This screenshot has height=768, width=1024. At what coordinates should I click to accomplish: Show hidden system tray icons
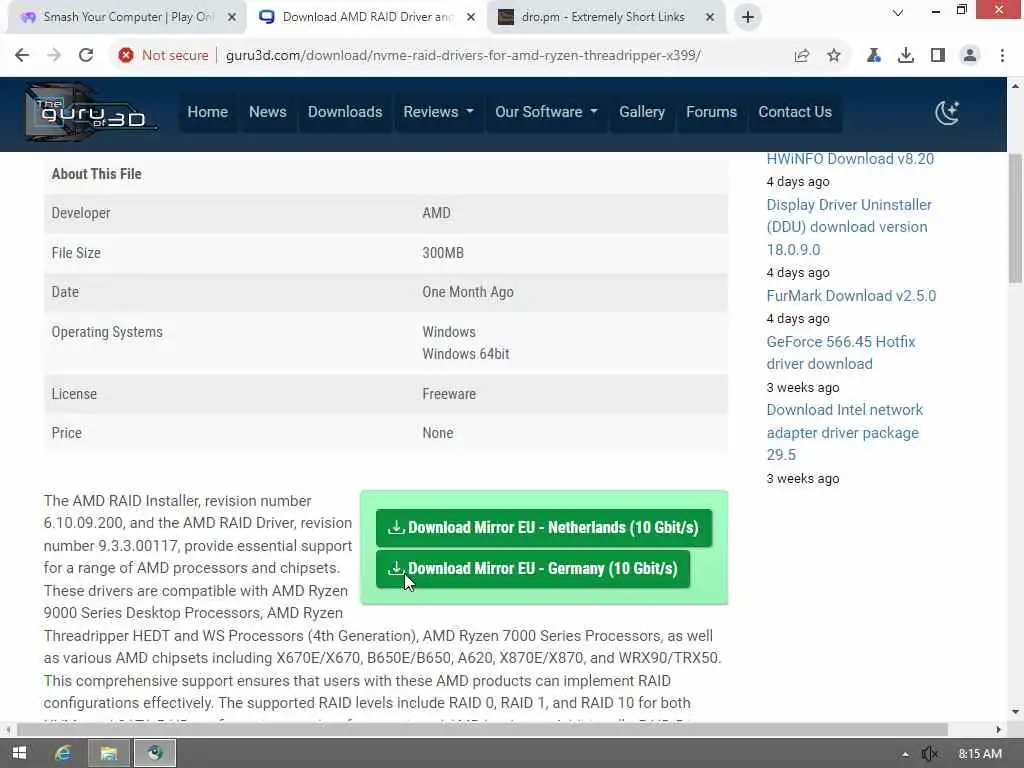point(905,754)
